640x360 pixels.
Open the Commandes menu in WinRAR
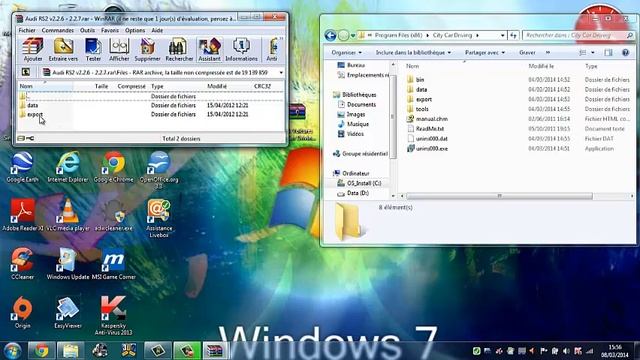(x=58, y=31)
